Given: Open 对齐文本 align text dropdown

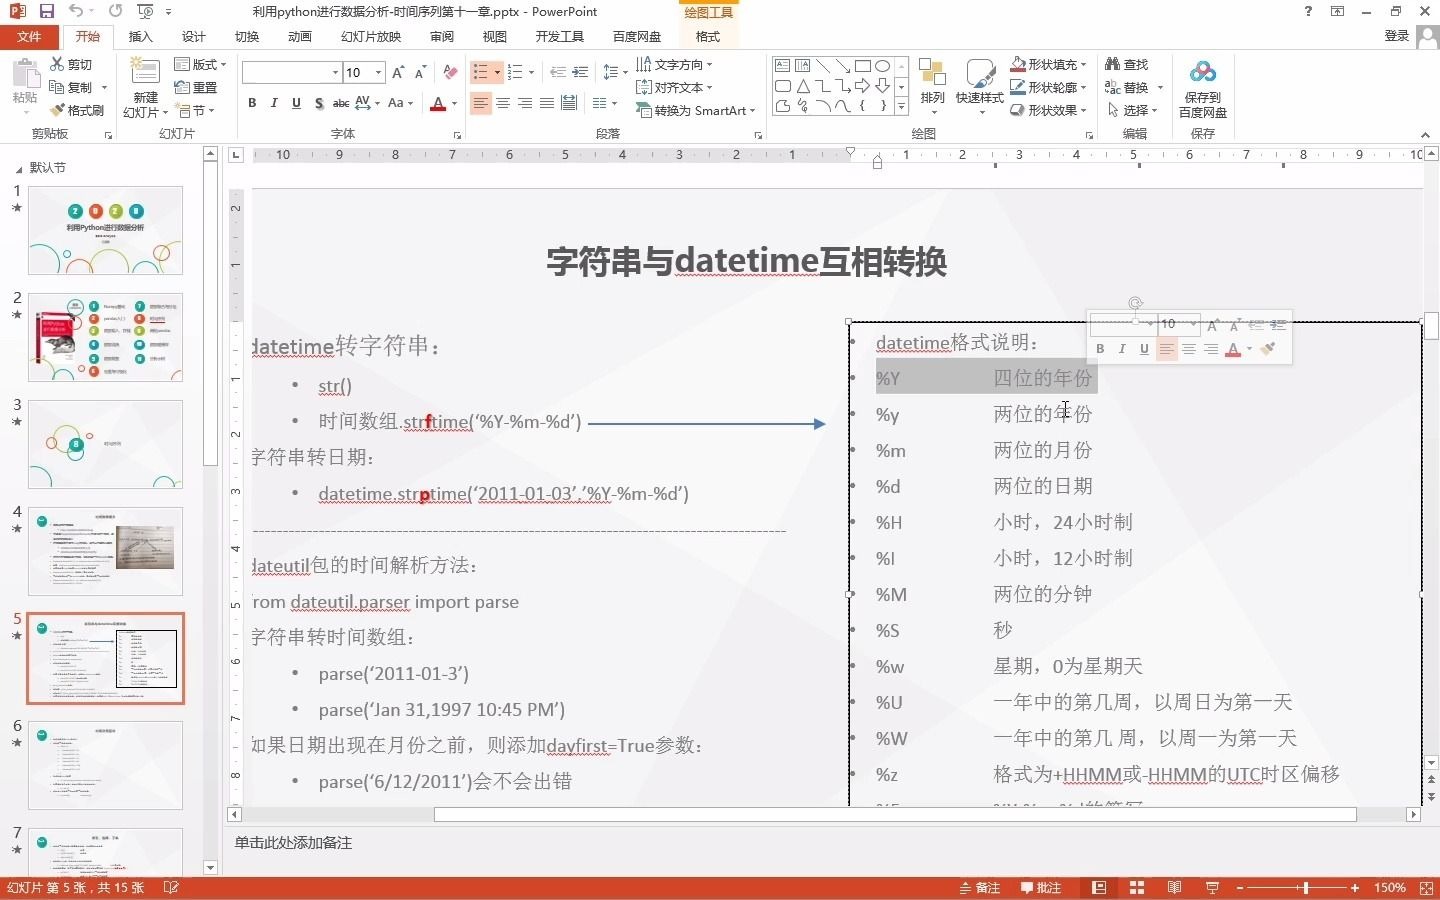Looking at the screenshot, I should 674,87.
